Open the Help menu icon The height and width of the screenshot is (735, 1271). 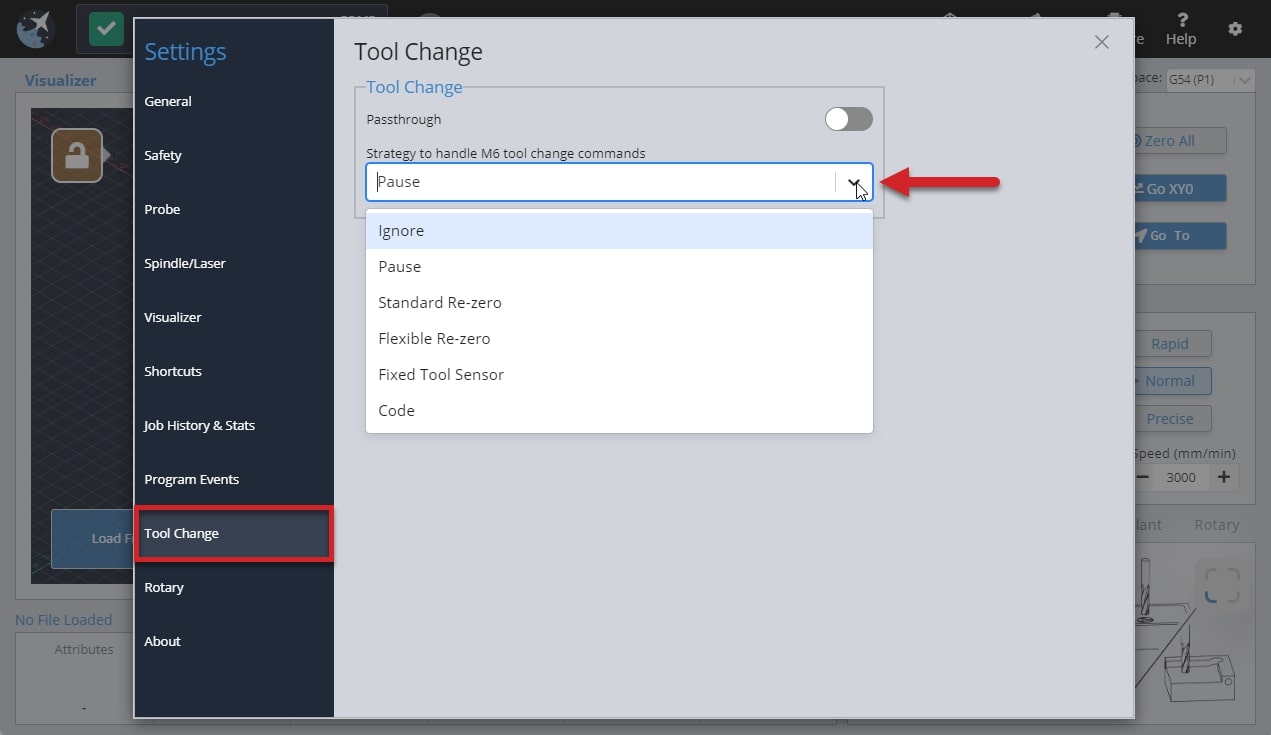pyautogui.click(x=1181, y=29)
